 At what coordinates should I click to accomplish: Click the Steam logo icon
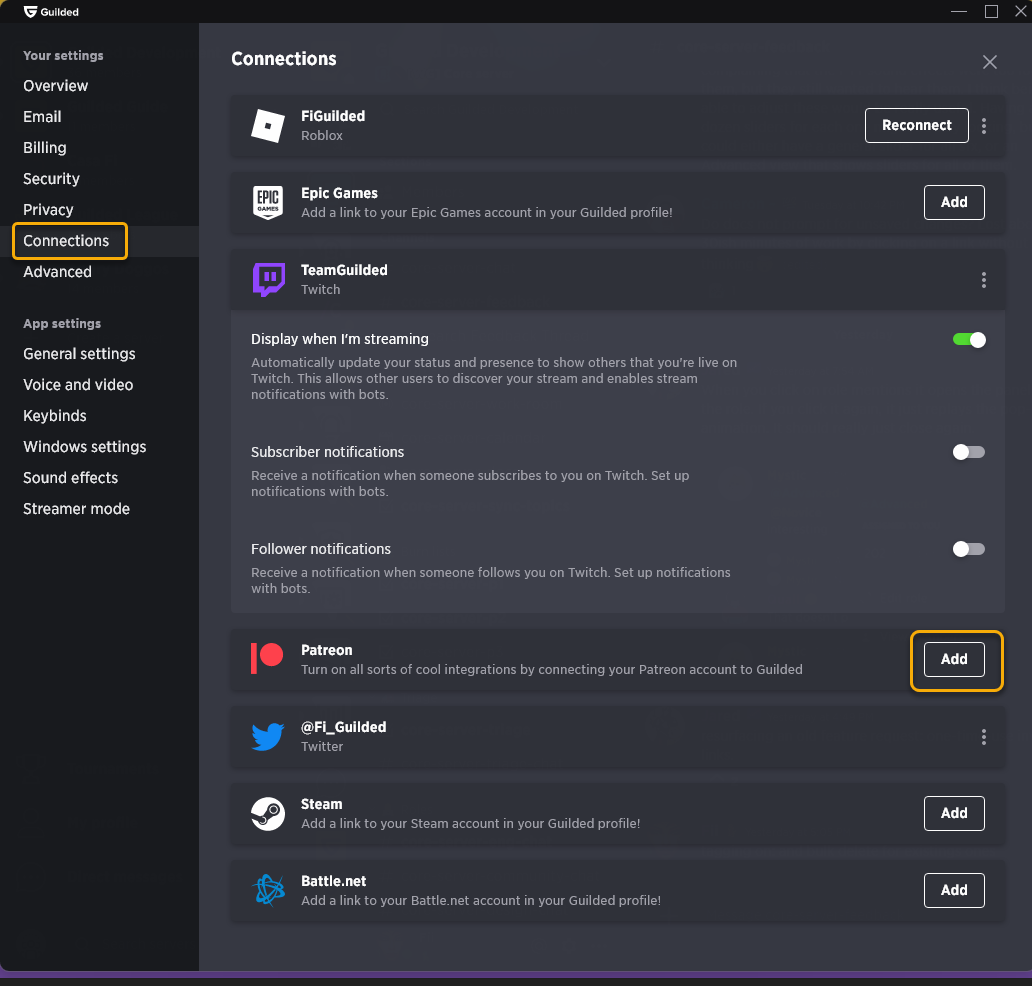point(268,814)
